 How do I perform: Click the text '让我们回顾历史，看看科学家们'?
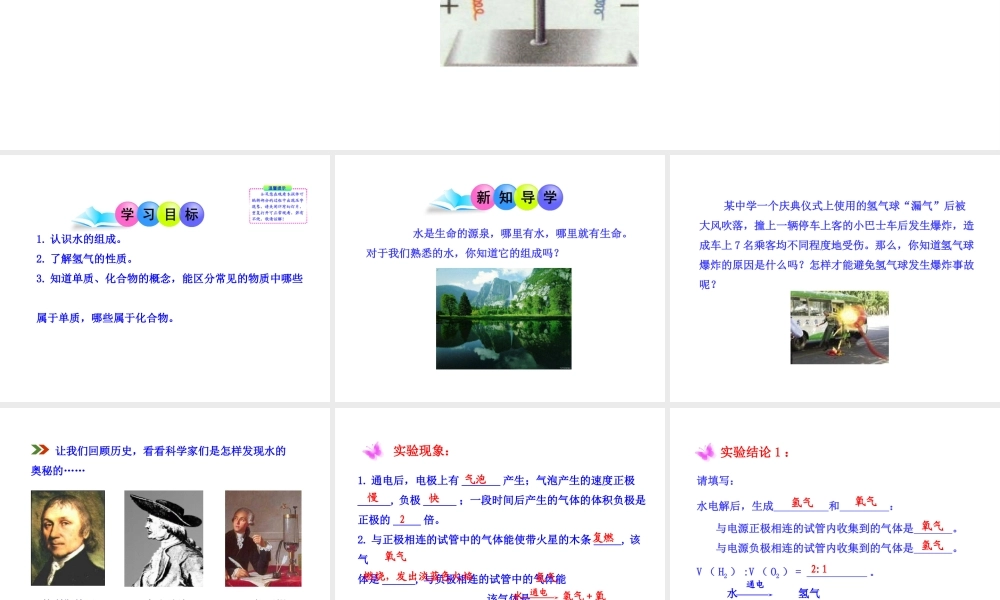tap(171, 451)
